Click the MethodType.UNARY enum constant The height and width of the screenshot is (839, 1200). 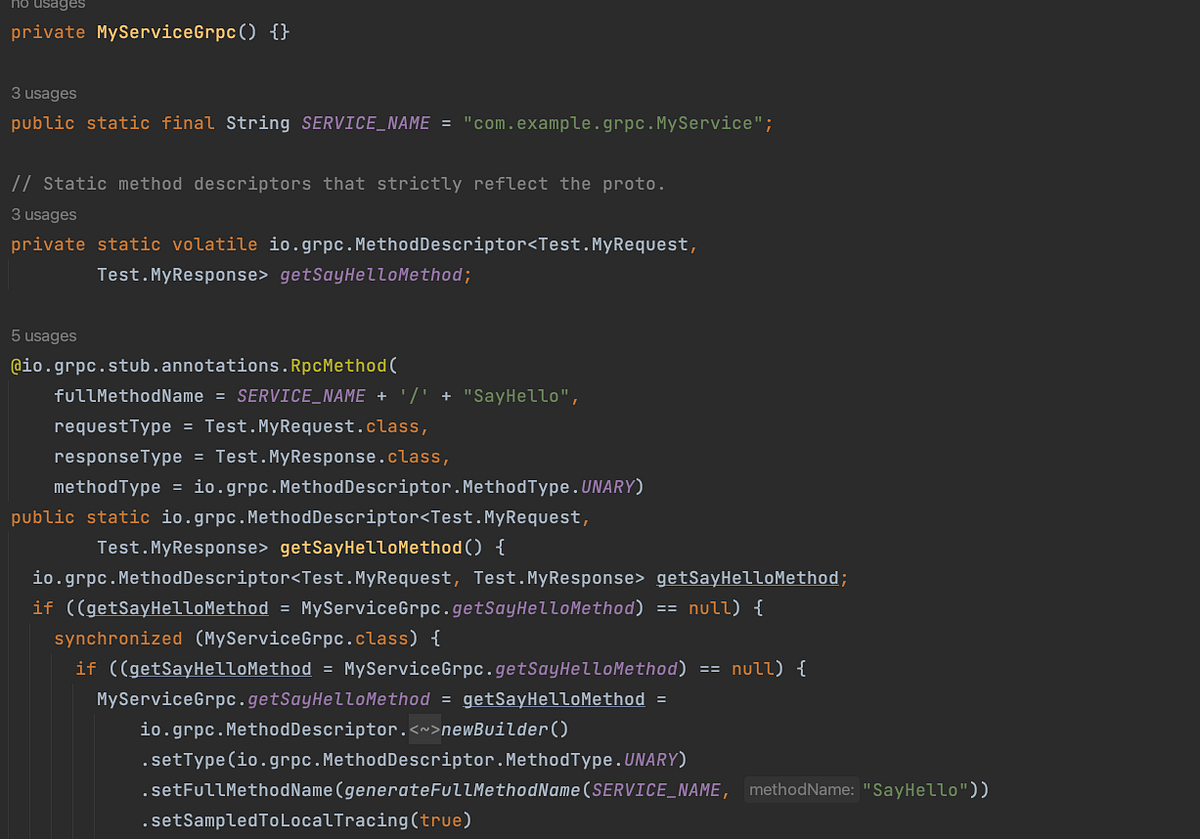[x=610, y=486]
